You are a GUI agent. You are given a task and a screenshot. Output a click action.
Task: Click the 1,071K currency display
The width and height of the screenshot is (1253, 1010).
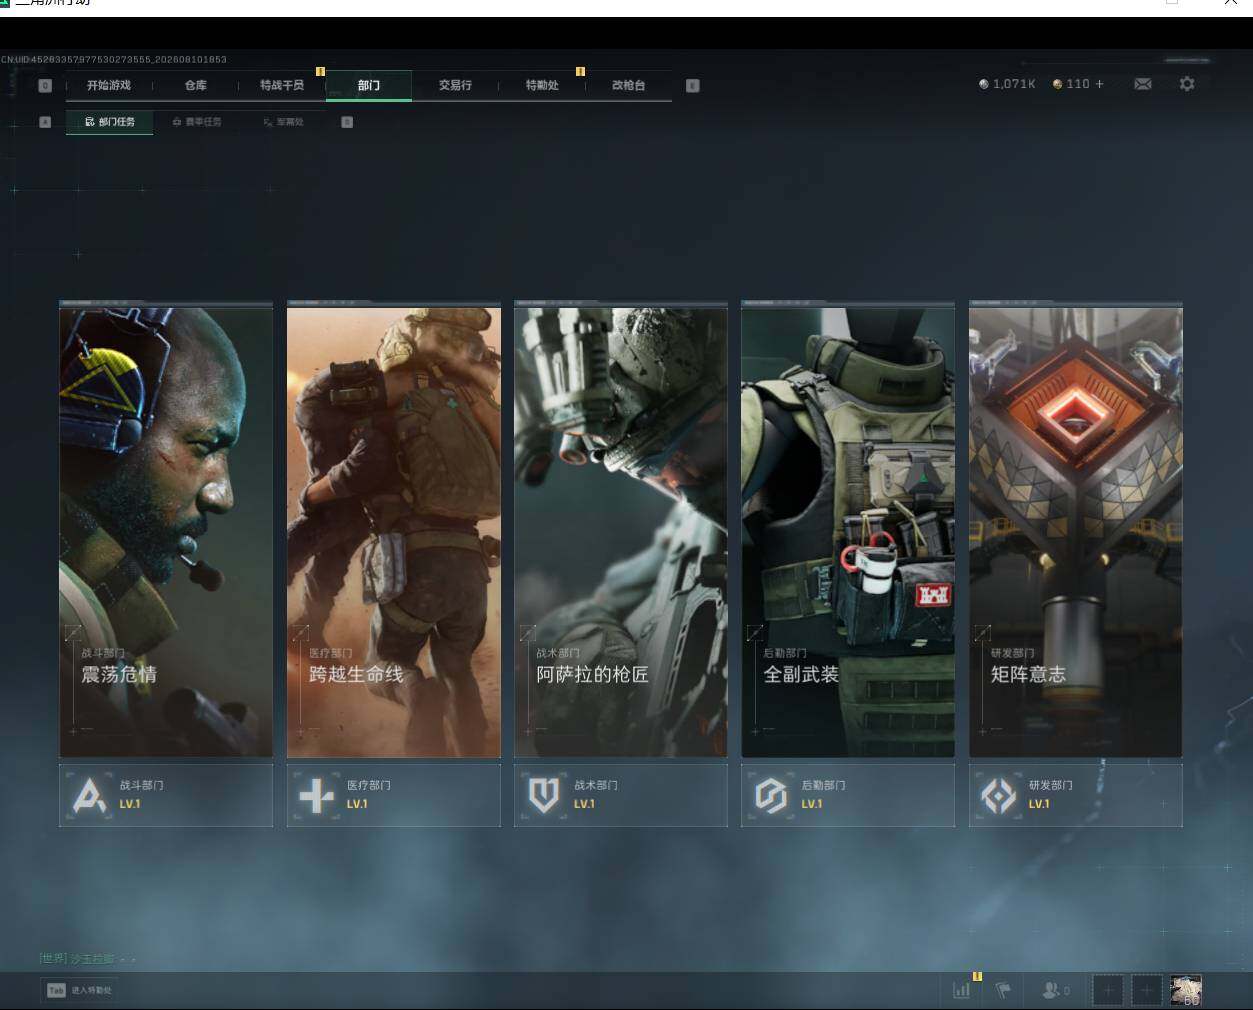pyautogui.click(x=1007, y=84)
